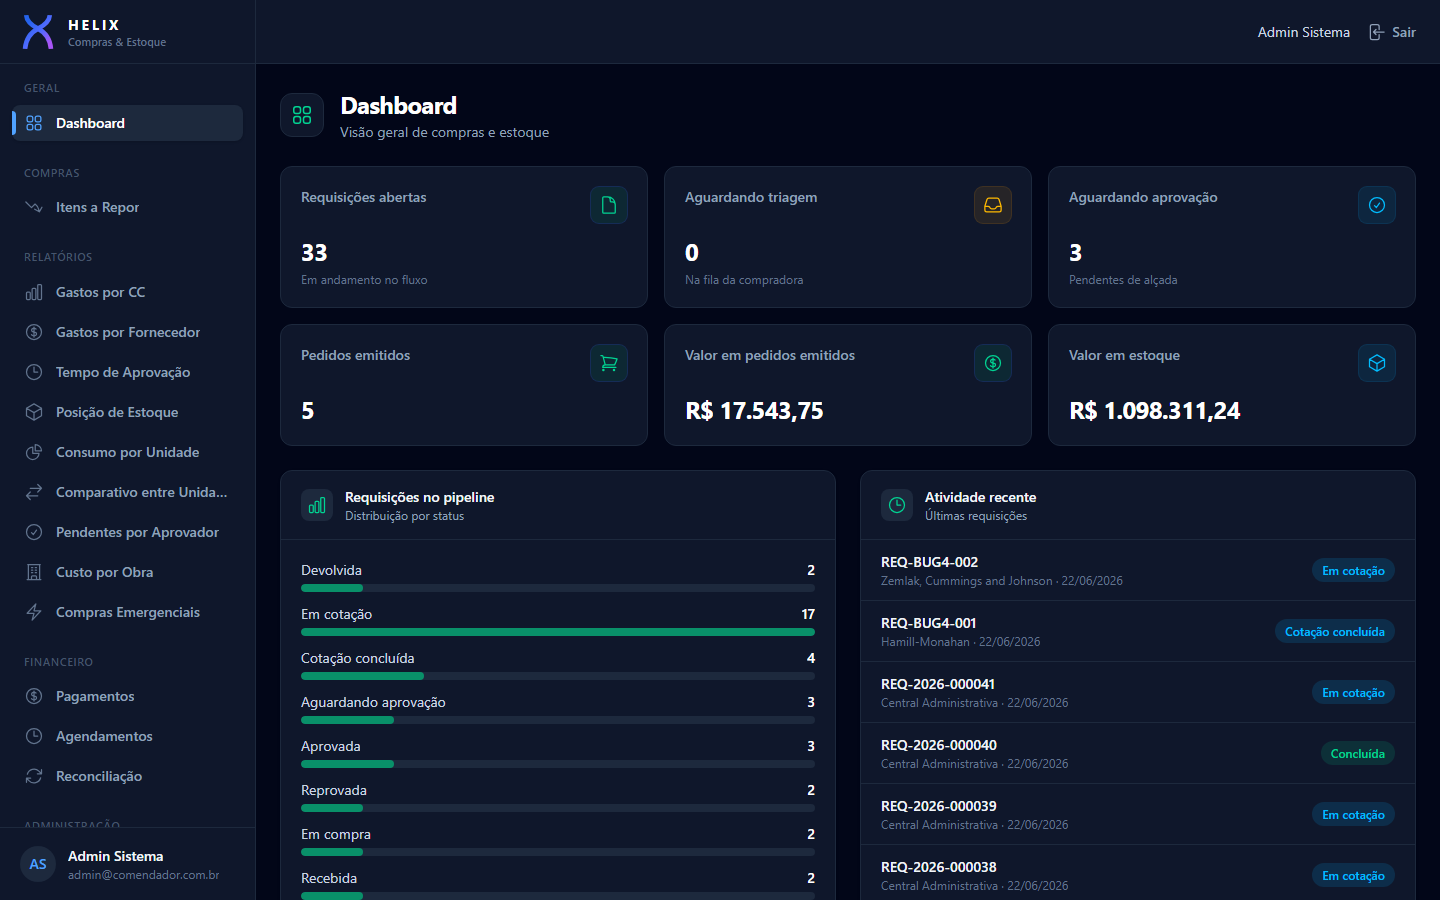Click admin@comendador.com.br email text
This screenshot has height=900, width=1440.
click(143, 875)
